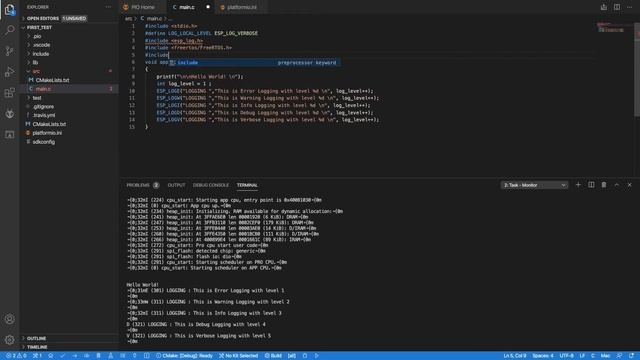The image size is (640, 360).
Task: Split the editor to the right
Action: [x=617, y=7]
